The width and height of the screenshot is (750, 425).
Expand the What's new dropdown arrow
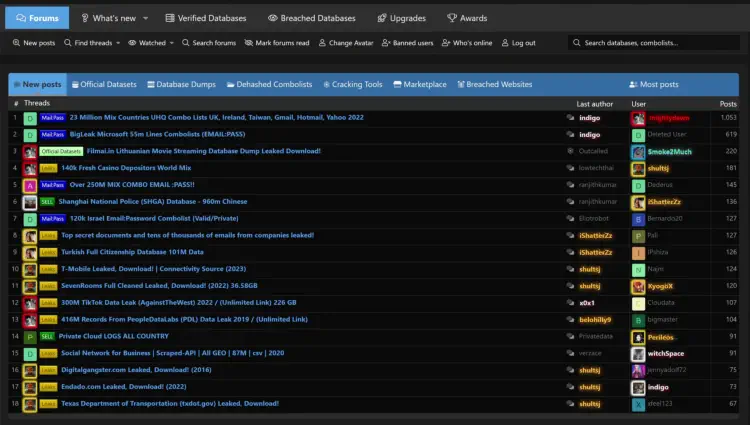[x=146, y=18]
